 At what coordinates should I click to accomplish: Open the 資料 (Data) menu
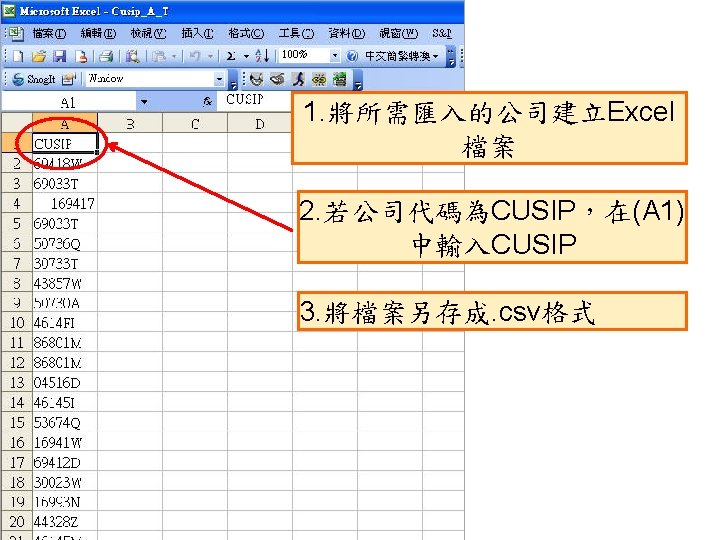[x=347, y=34]
